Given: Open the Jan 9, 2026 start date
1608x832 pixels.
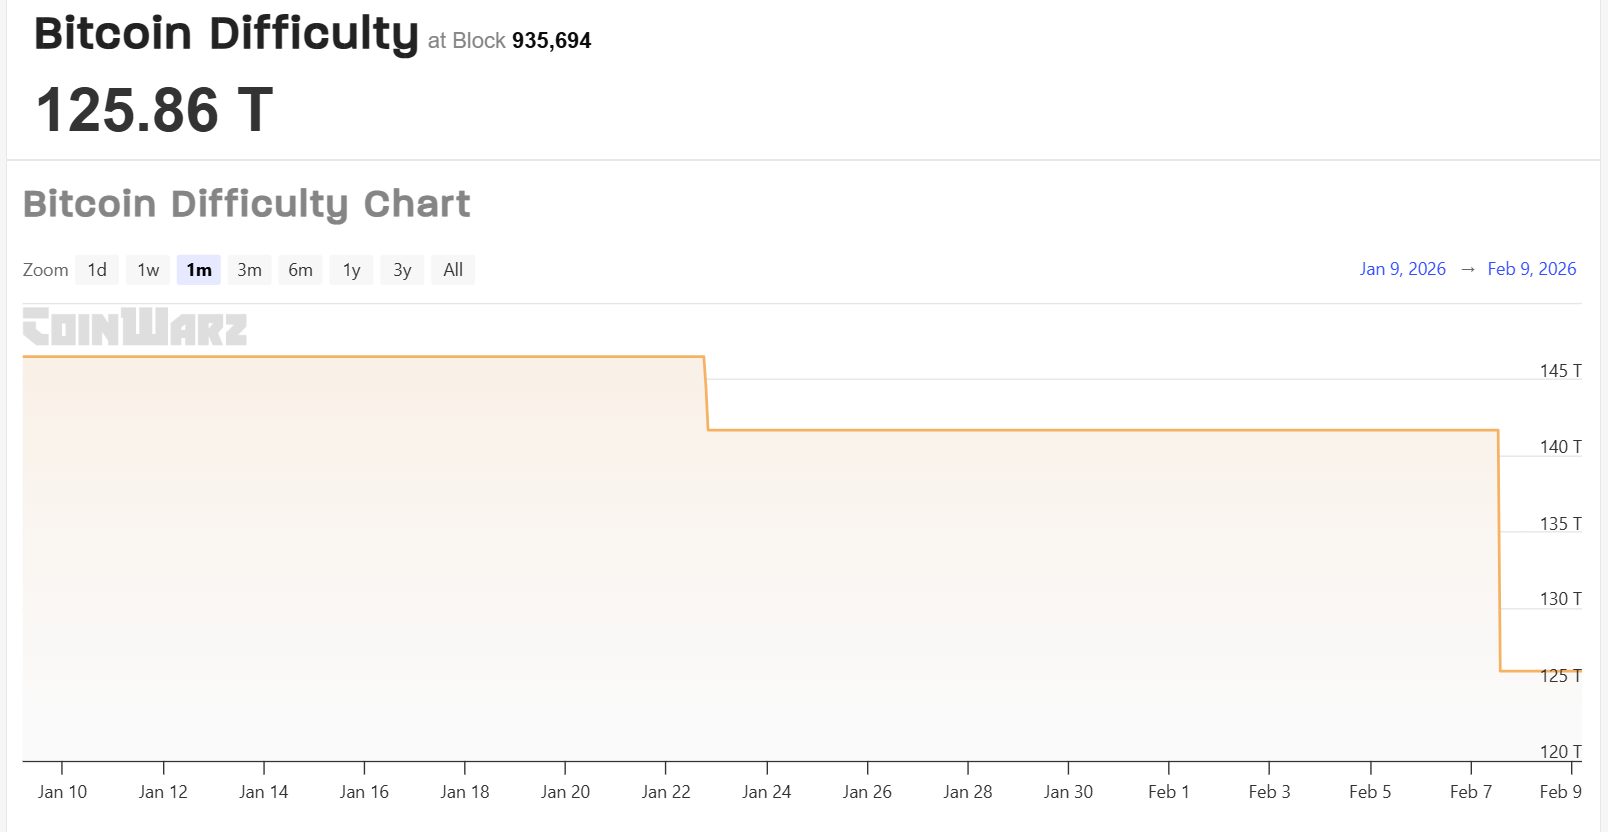Looking at the screenshot, I should point(1402,268).
